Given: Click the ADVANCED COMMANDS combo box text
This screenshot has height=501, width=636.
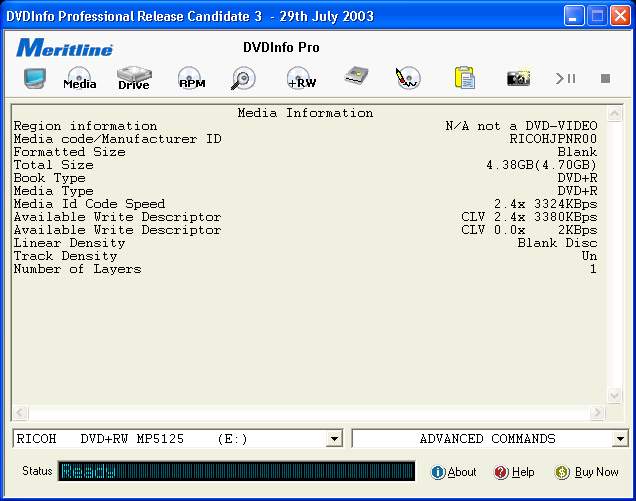Looking at the screenshot, I should 487,439.
